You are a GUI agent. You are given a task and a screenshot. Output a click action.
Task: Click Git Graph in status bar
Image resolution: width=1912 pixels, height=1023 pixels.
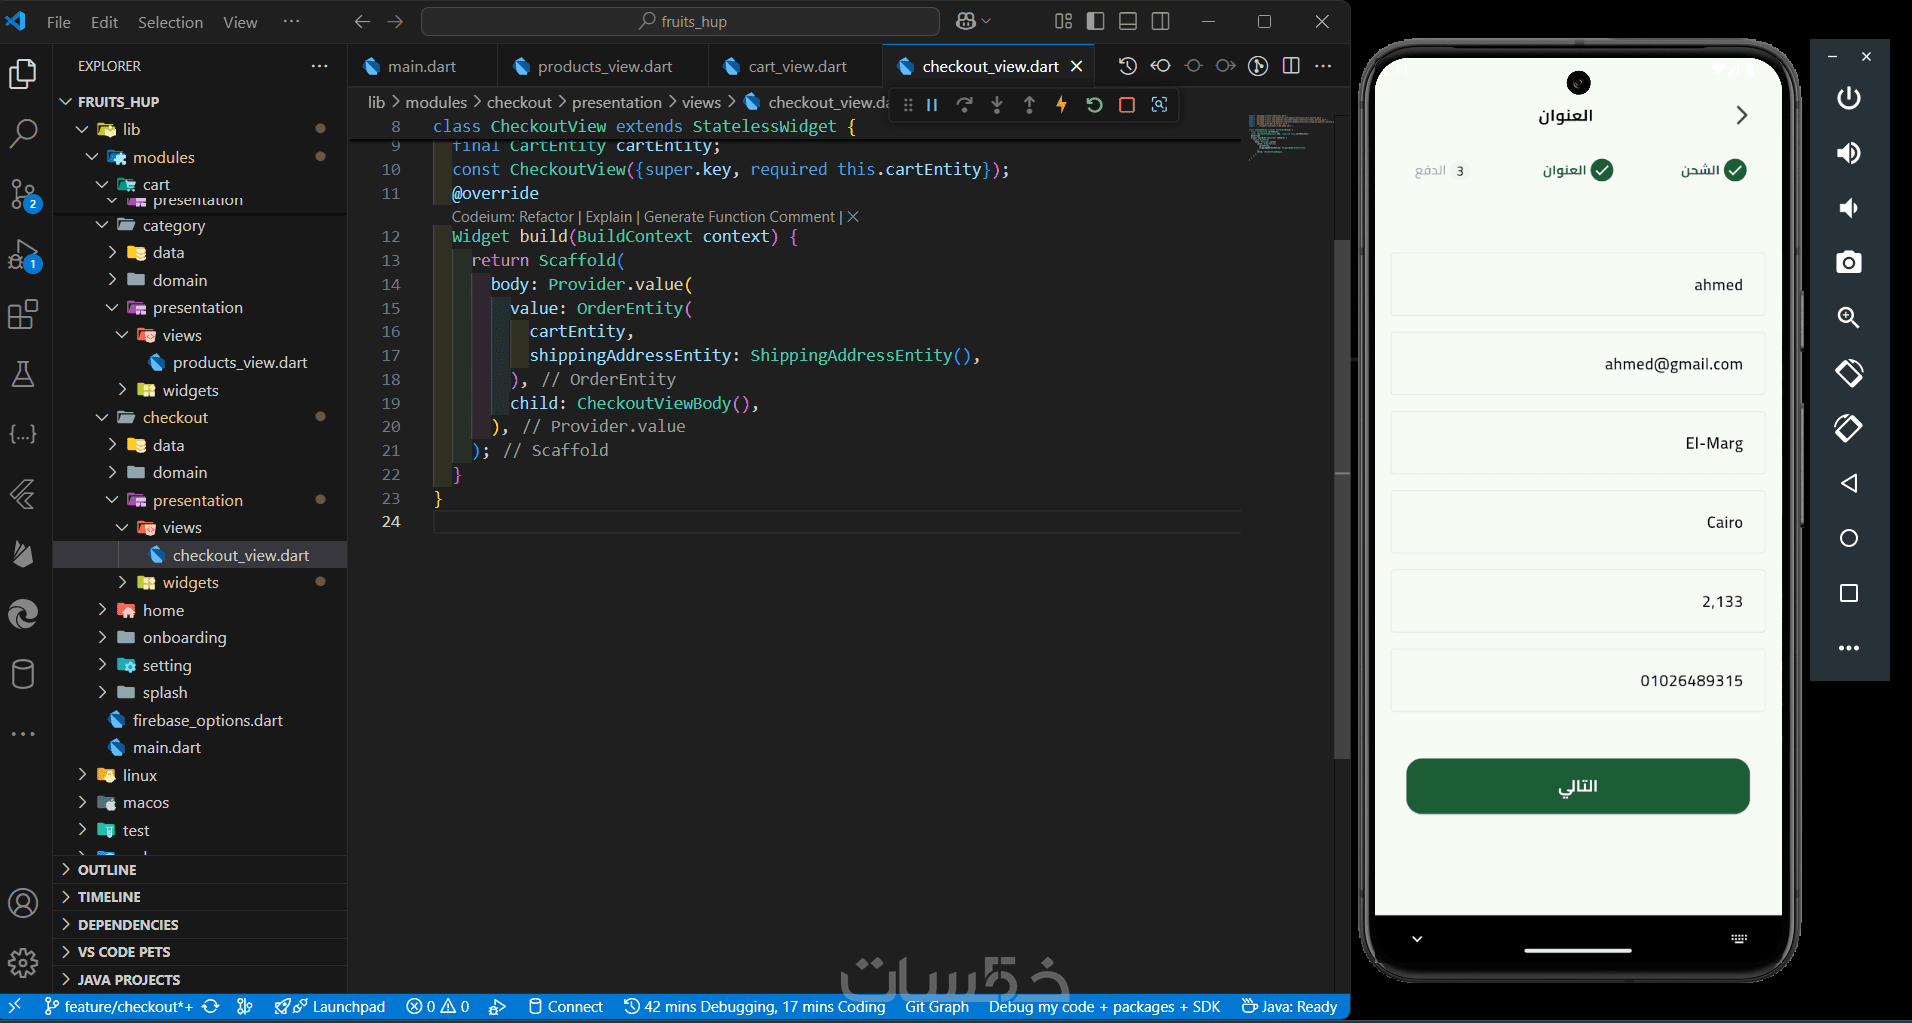coord(936,1006)
